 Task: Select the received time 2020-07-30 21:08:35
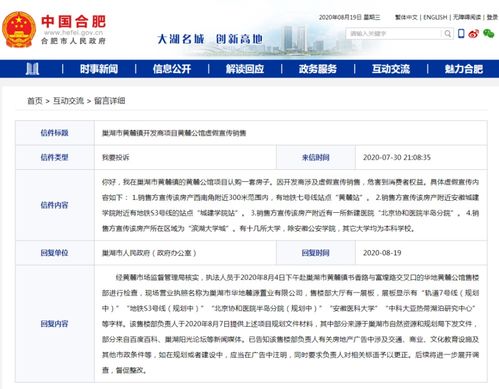397,157
